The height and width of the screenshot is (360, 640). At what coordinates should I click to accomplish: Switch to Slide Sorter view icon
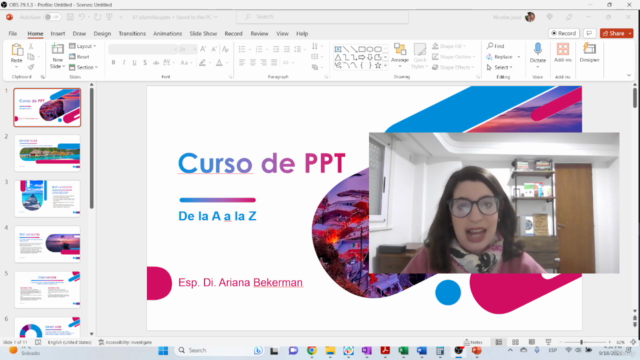coord(516,342)
